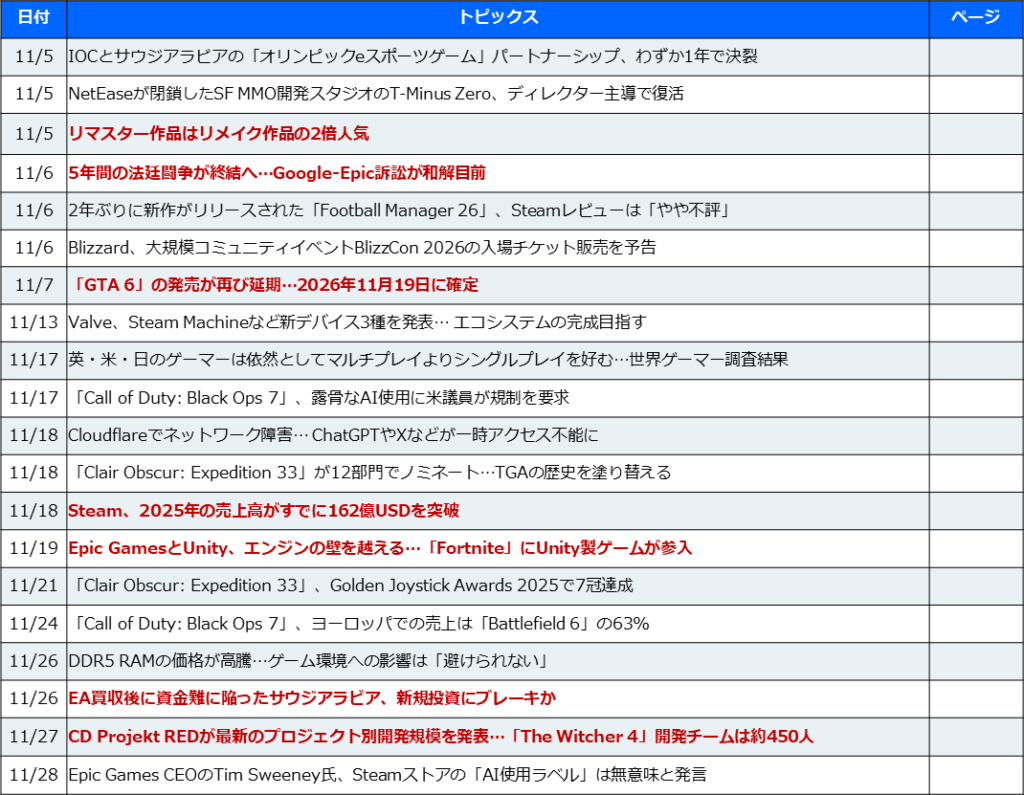Screen dimensions: 1024x795
Task: Open the Steam 162億USD revenue headline
Action: [x=263, y=510]
